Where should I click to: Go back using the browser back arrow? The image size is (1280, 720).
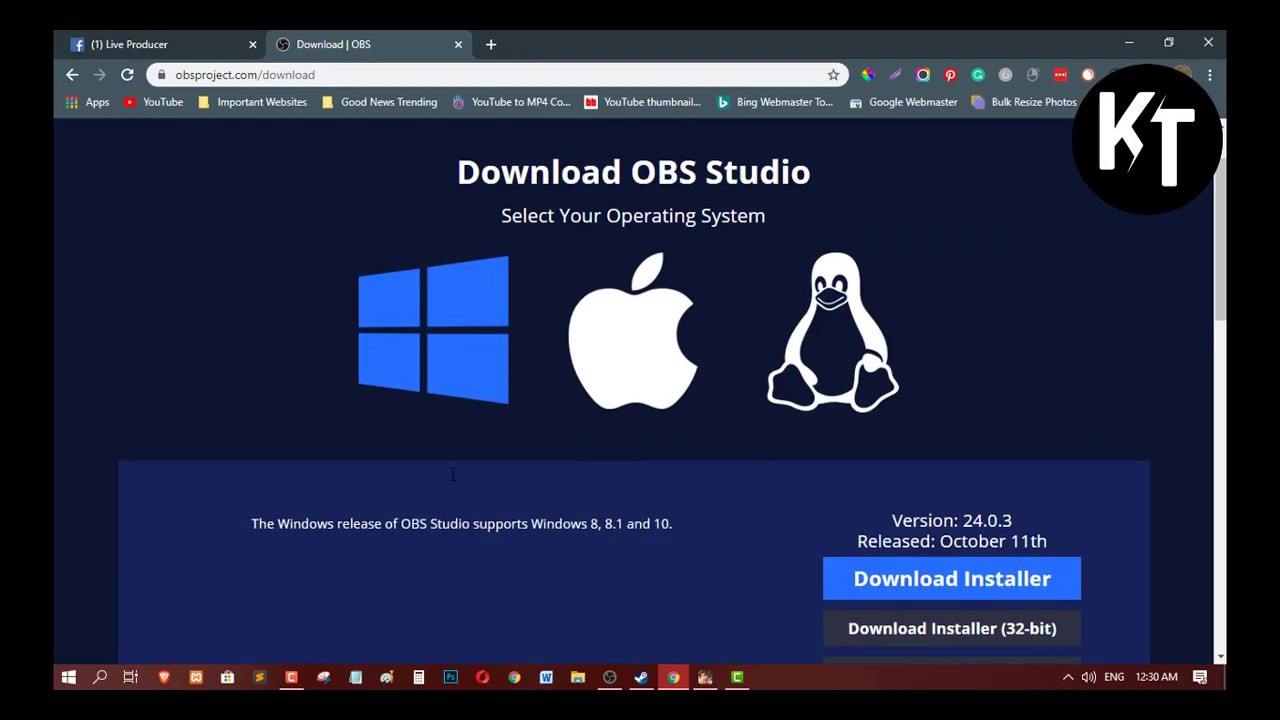tap(72, 75)
